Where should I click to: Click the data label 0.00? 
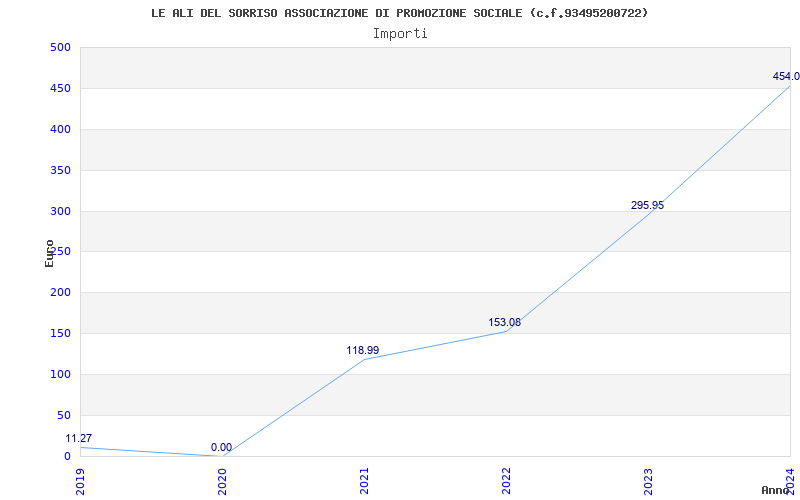(221, 447)
